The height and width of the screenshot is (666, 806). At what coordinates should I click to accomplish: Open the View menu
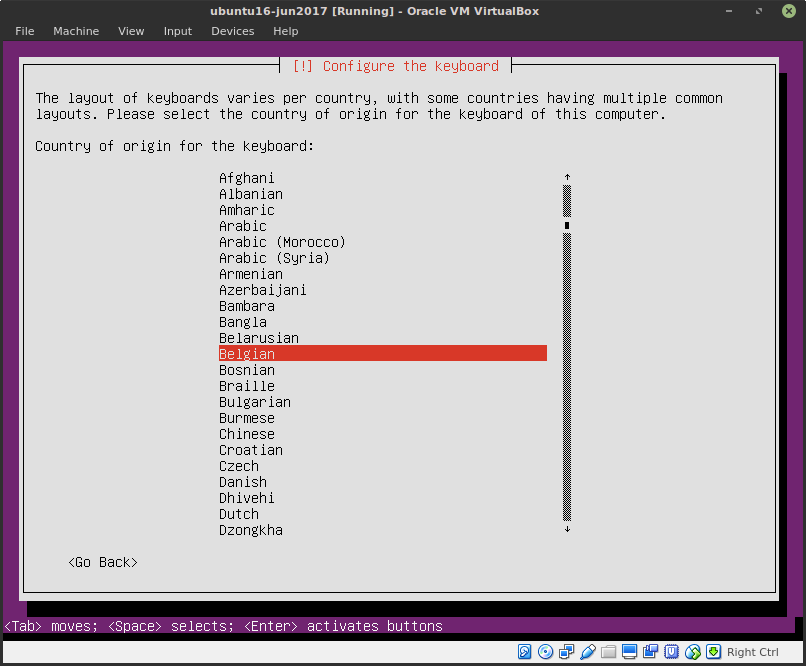131,31
